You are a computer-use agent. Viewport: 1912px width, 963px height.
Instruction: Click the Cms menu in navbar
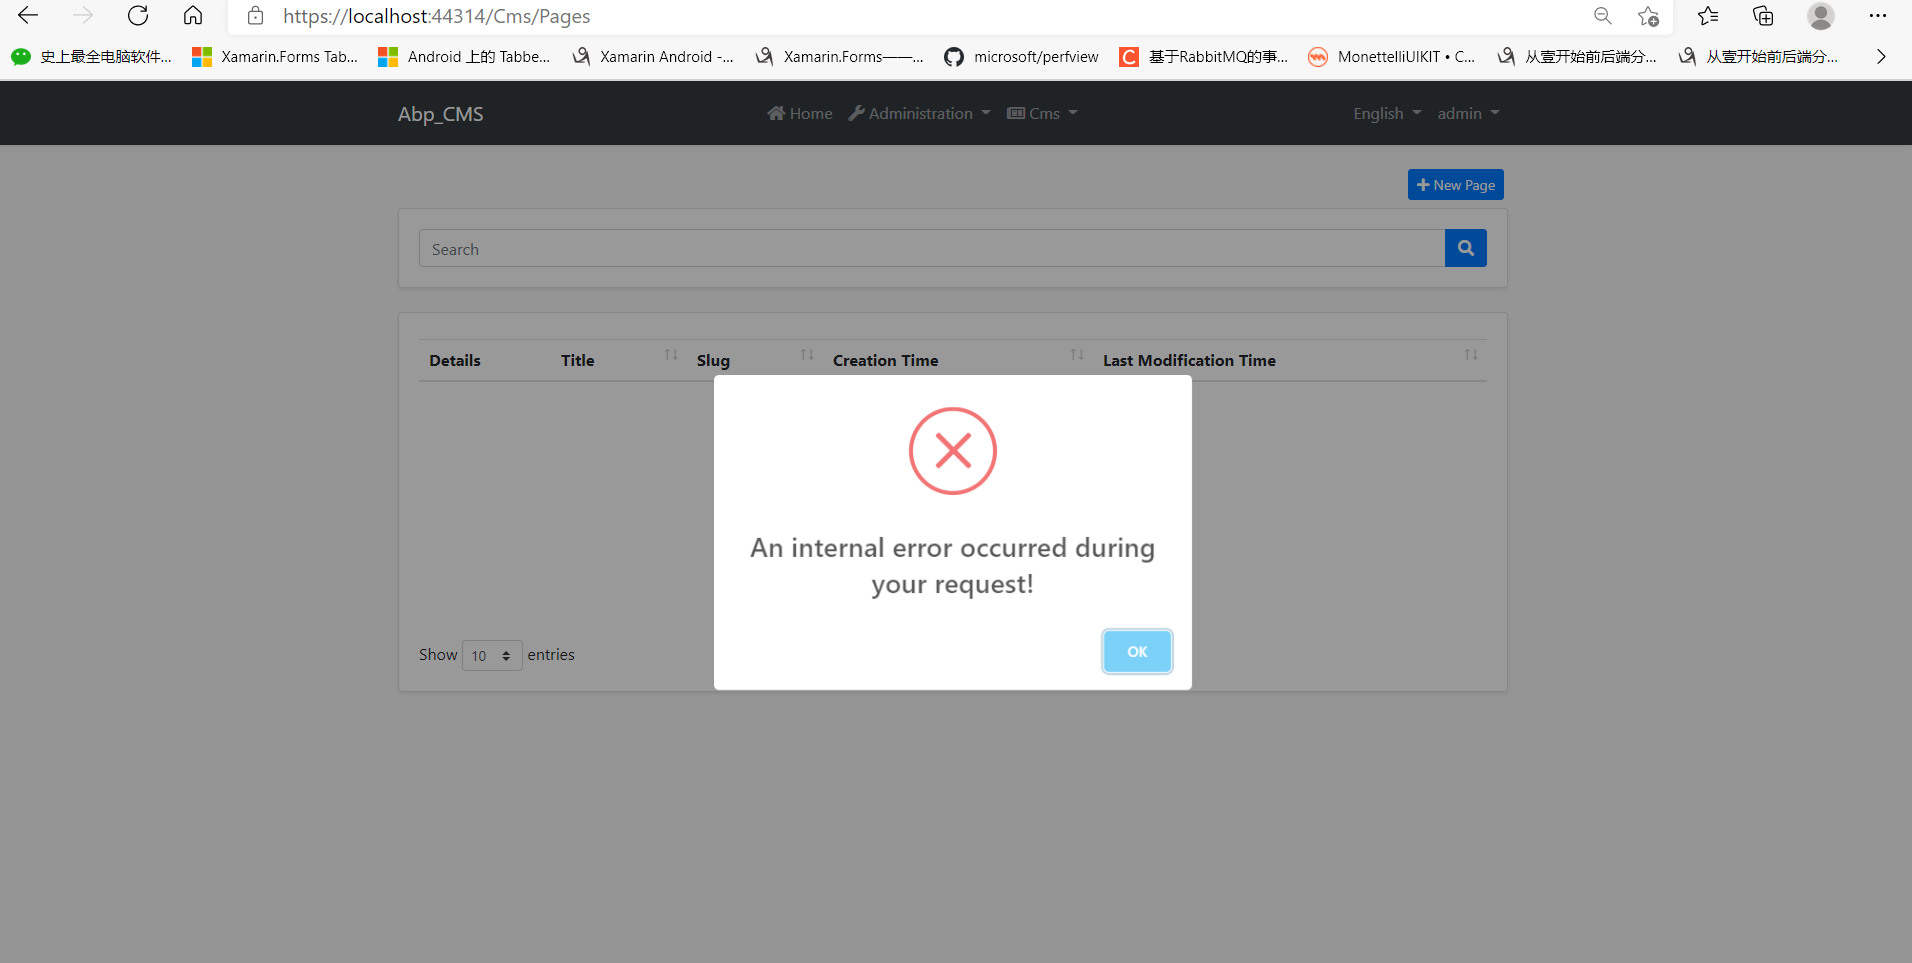click(1042, 113)
